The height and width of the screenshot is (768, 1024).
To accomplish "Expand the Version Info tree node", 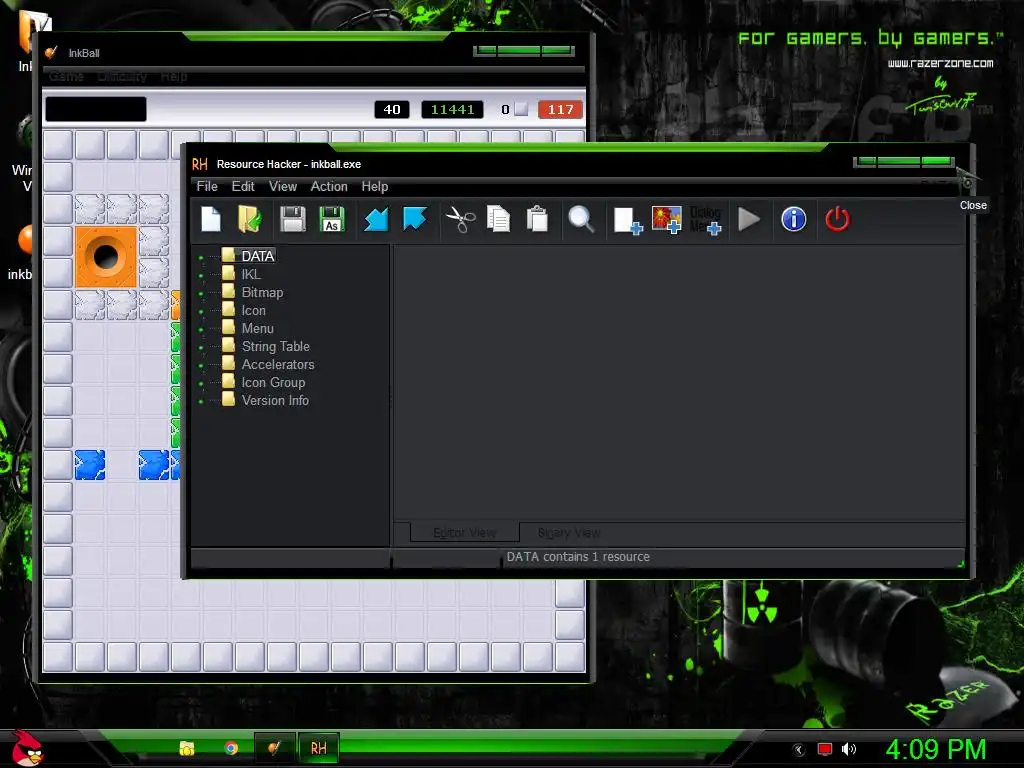I will tap(201, 401).
